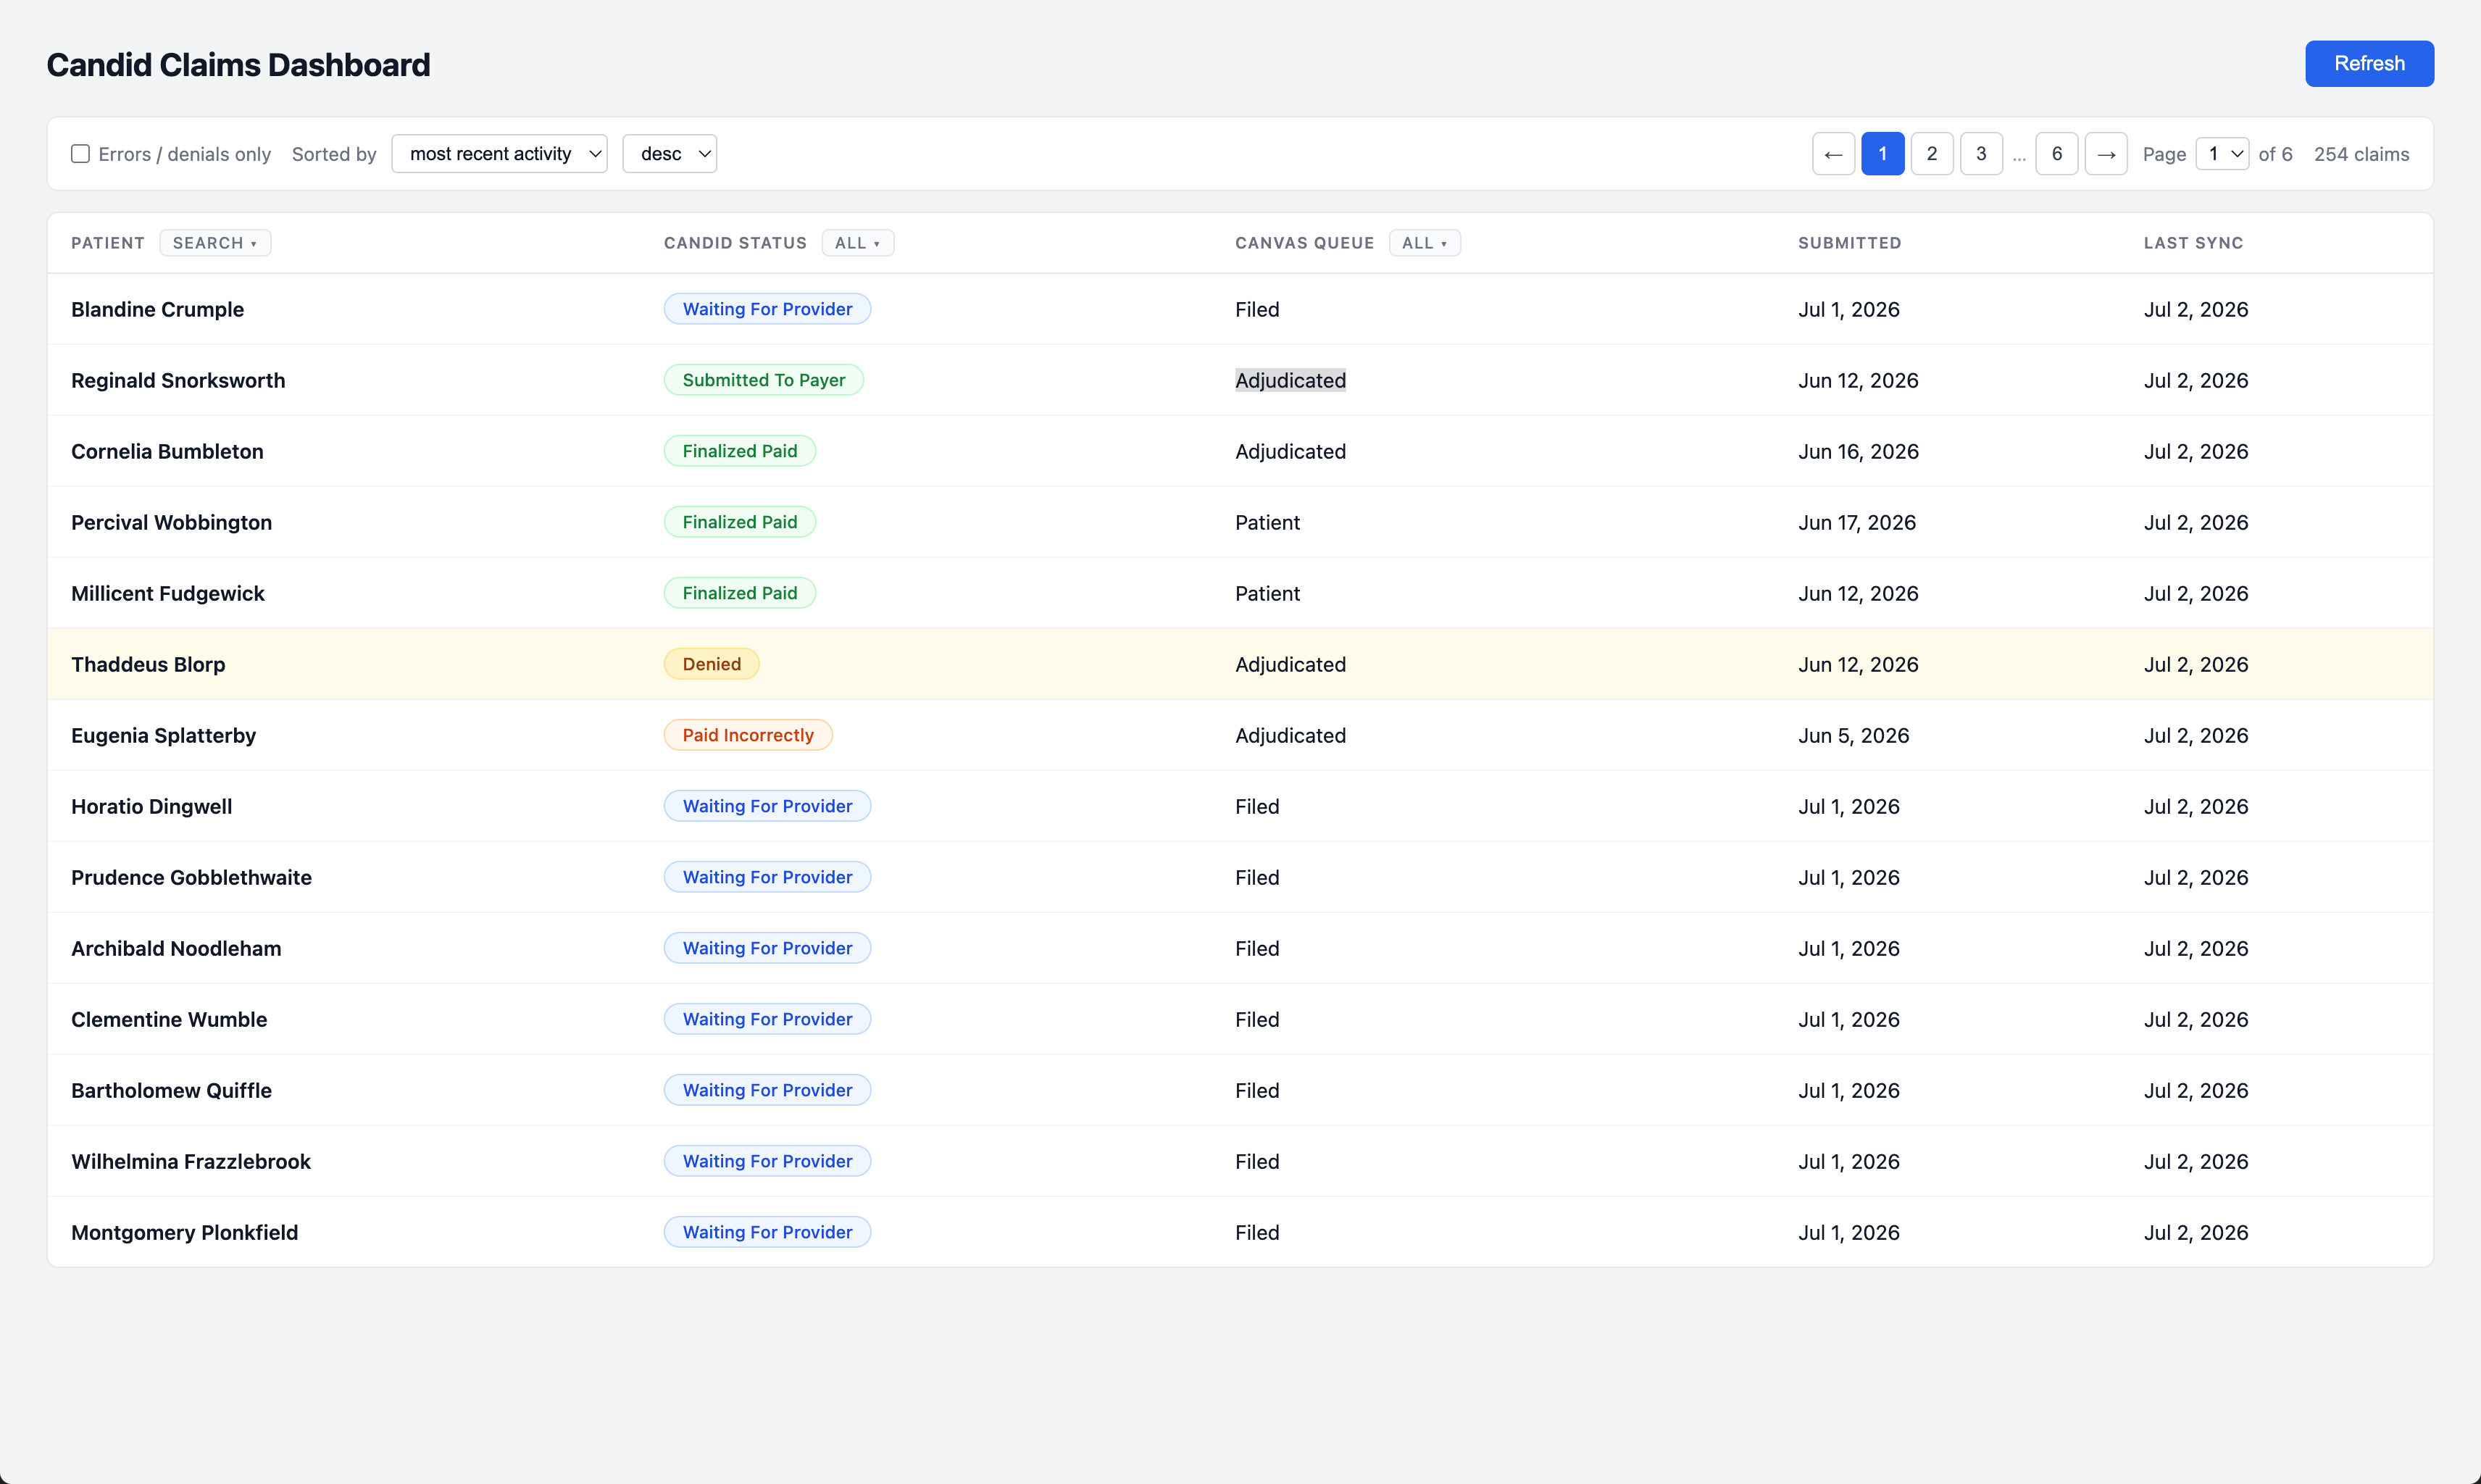Screen dimensions: 2481x1484
Task: Click Clementine Wumble's Waiting For Provider badge
Action: click(x=767, y=1019)
